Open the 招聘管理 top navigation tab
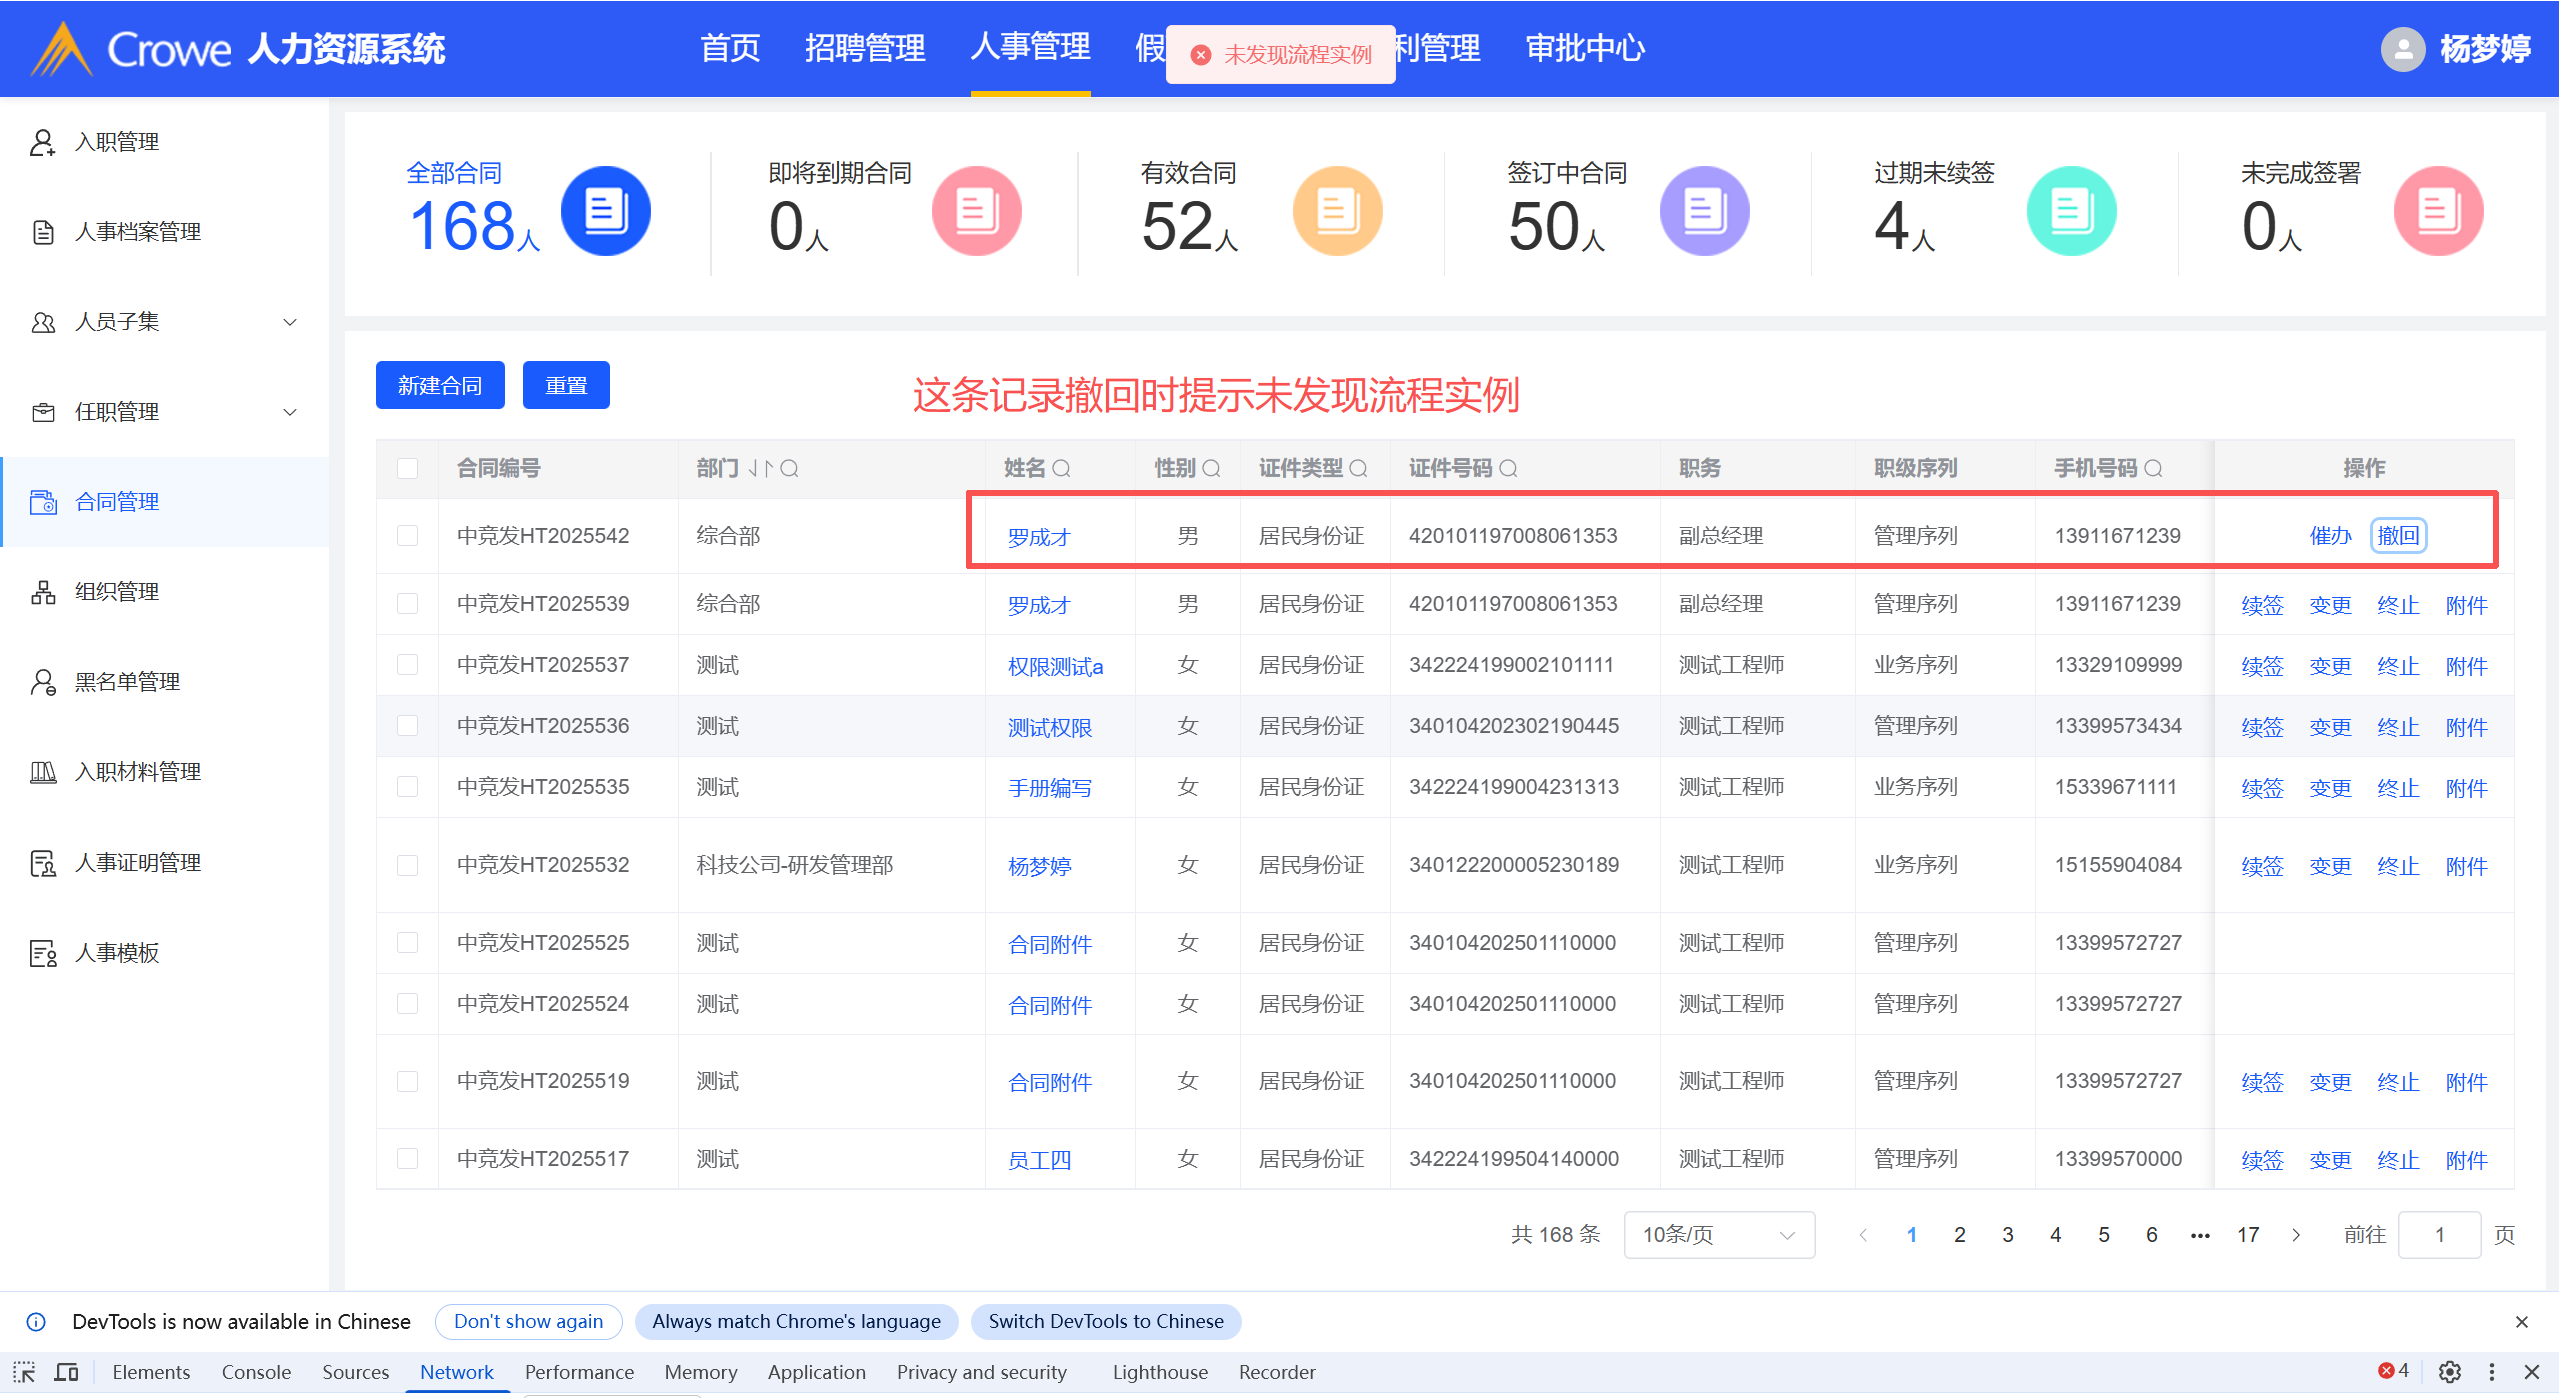 (864, 48)
